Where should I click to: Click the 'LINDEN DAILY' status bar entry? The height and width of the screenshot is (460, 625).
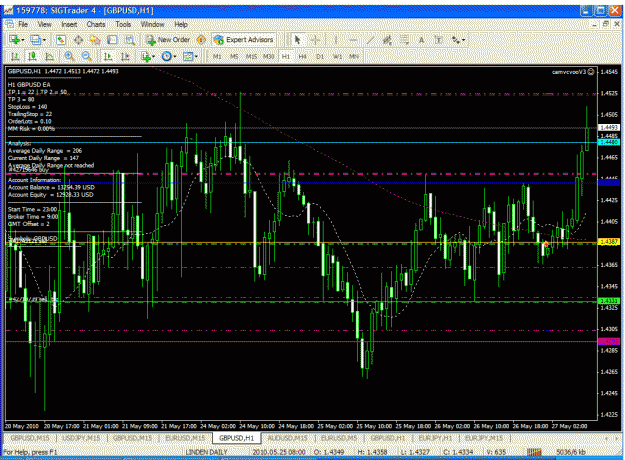pos(206,452)
